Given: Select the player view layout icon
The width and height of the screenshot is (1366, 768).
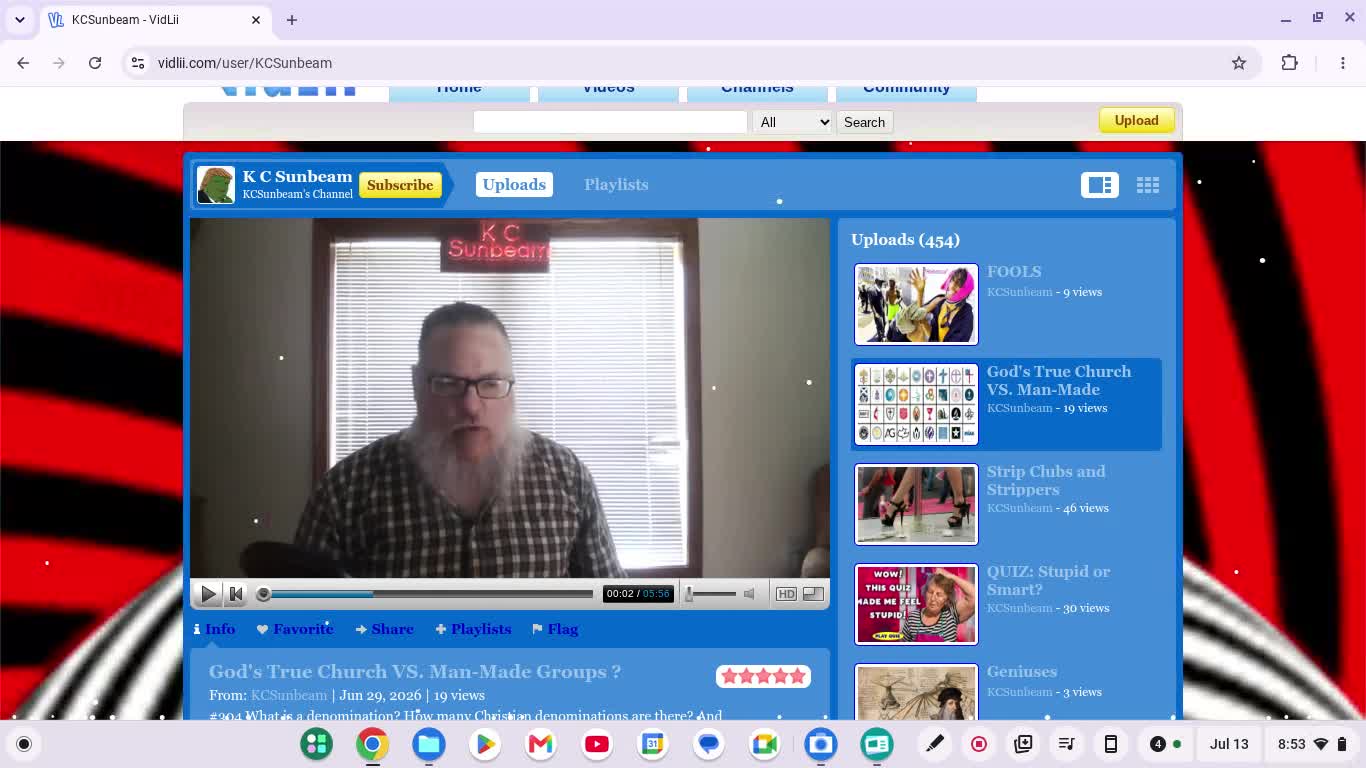Looking at the screenshot, I should tap(1100, 185).
